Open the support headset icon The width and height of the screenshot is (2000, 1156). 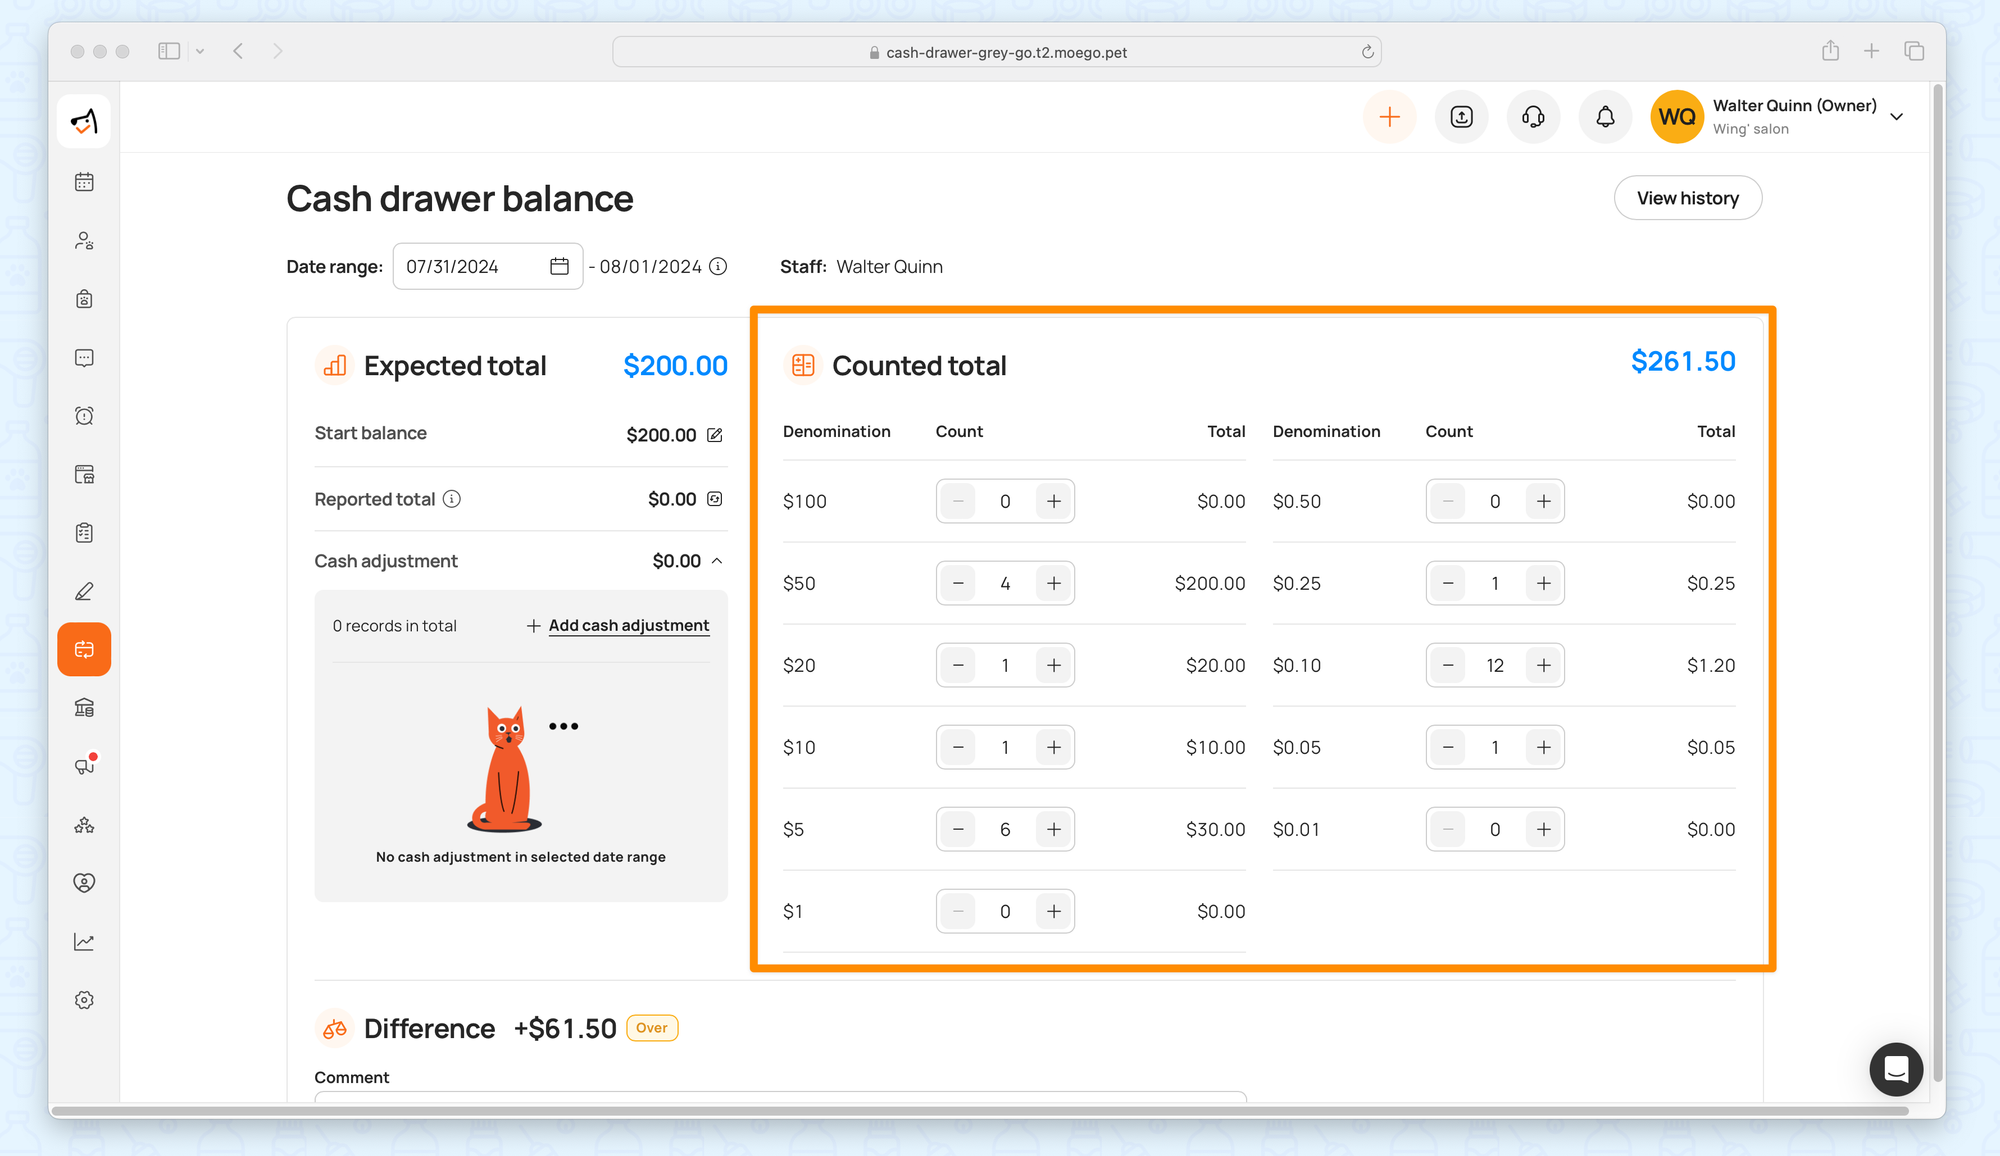pyautogui.click(x=1533, y=117)
